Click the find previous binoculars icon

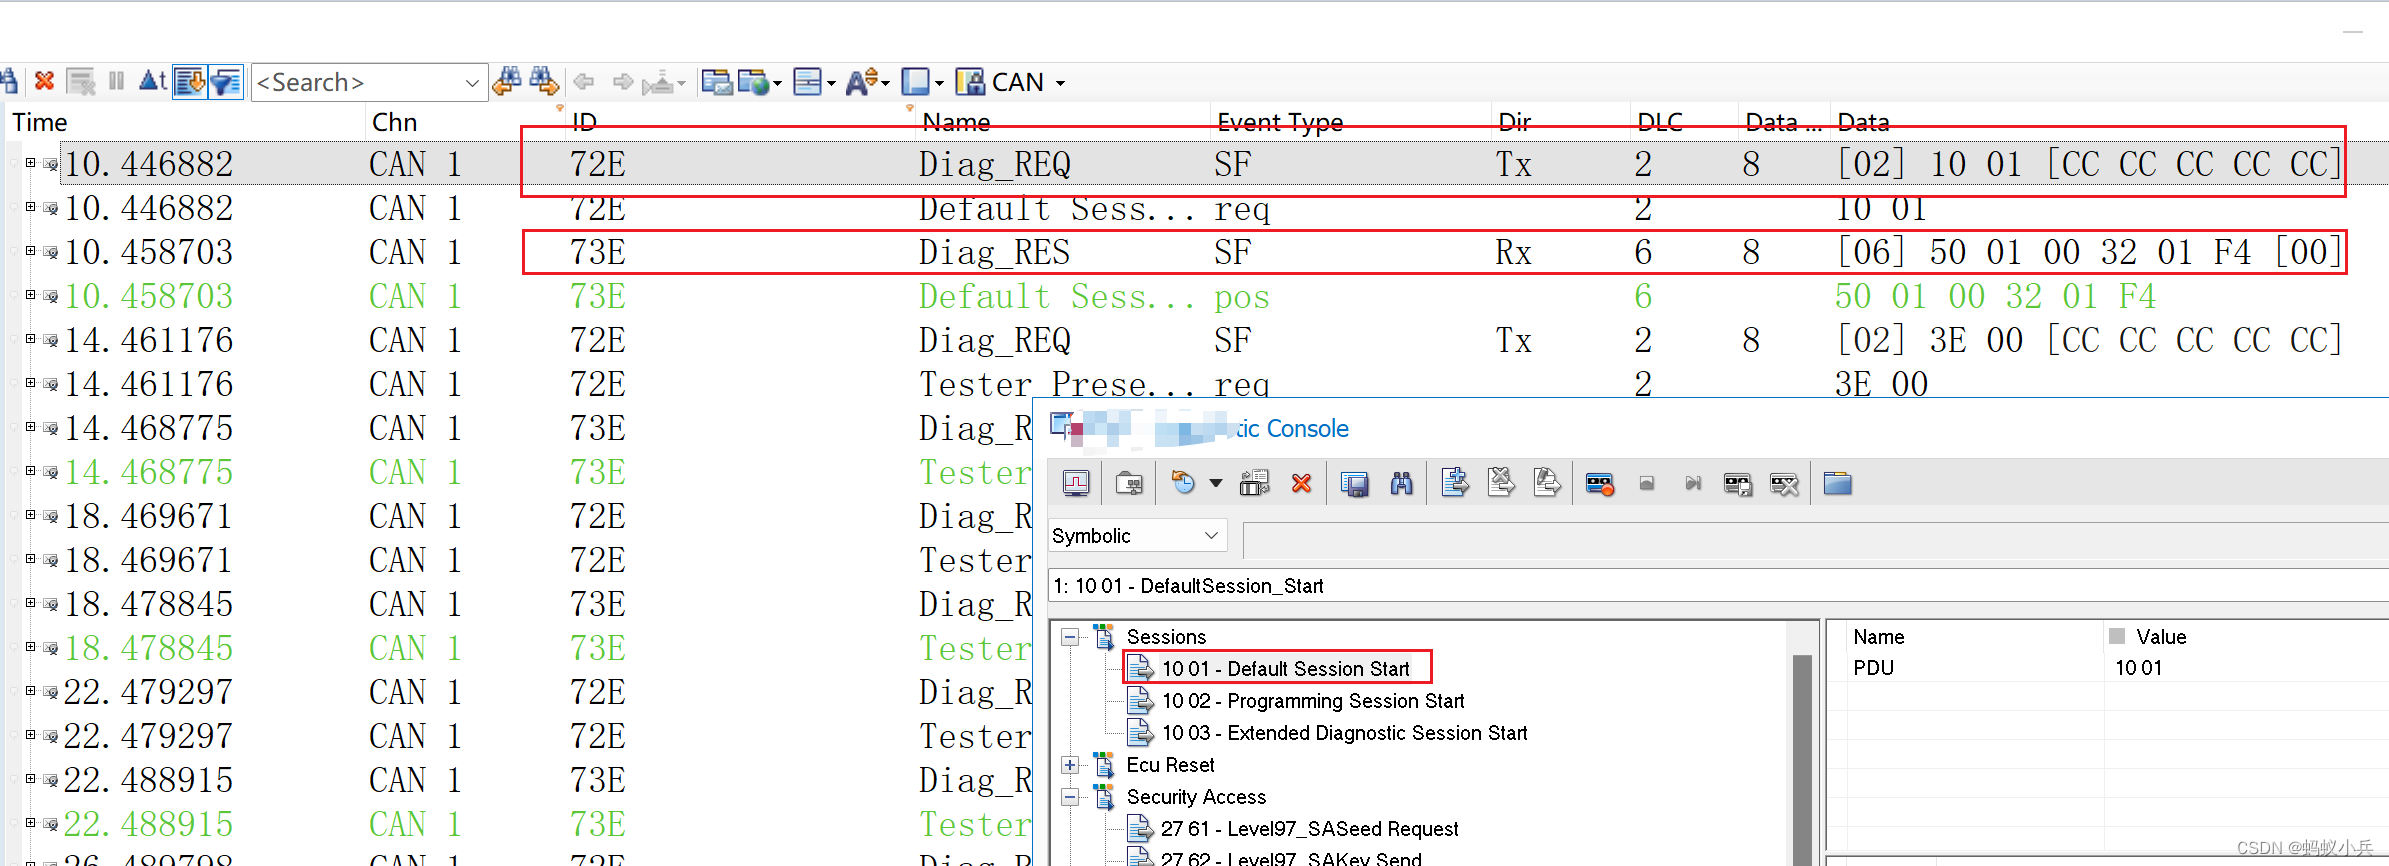pos(507,81)
